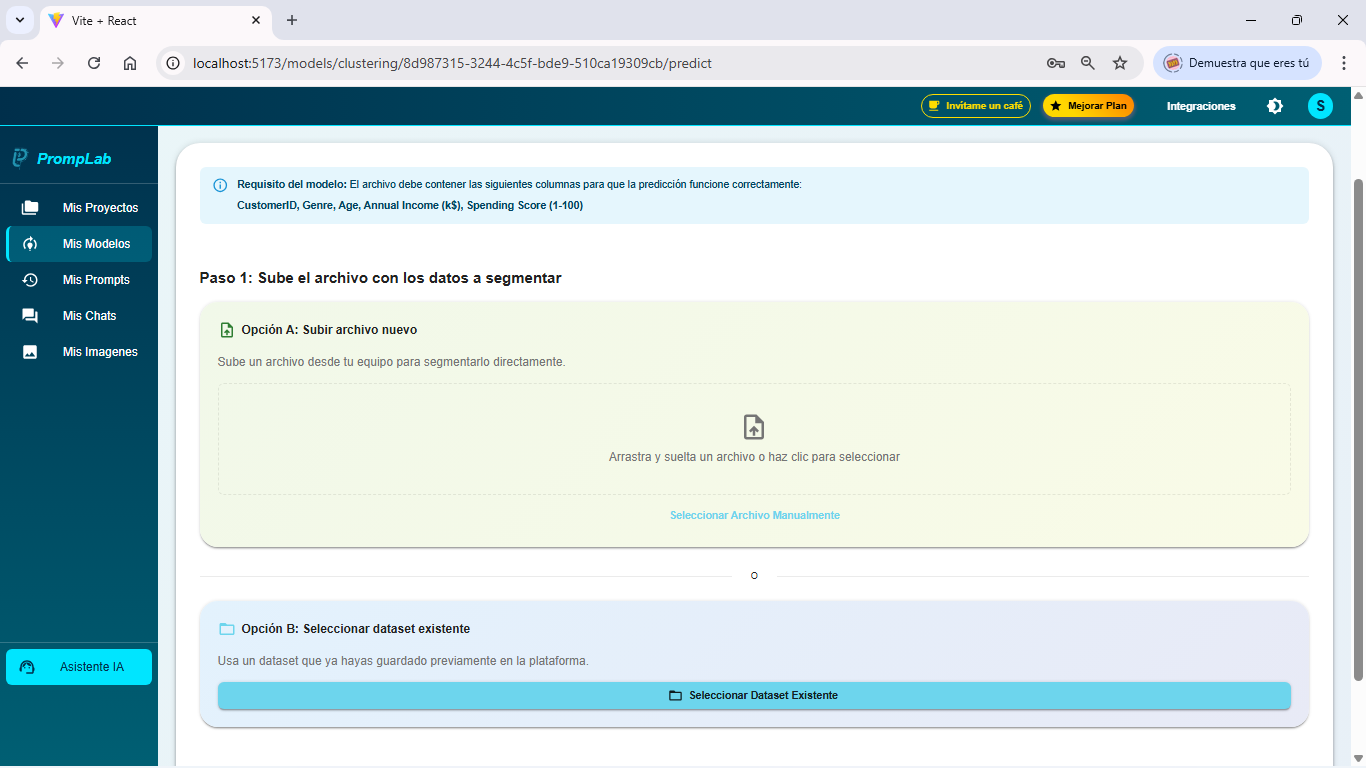This screenshot has width=1366, height=768.
Task: Select the Vite + React tab
Action: click(x=155, y=20)
